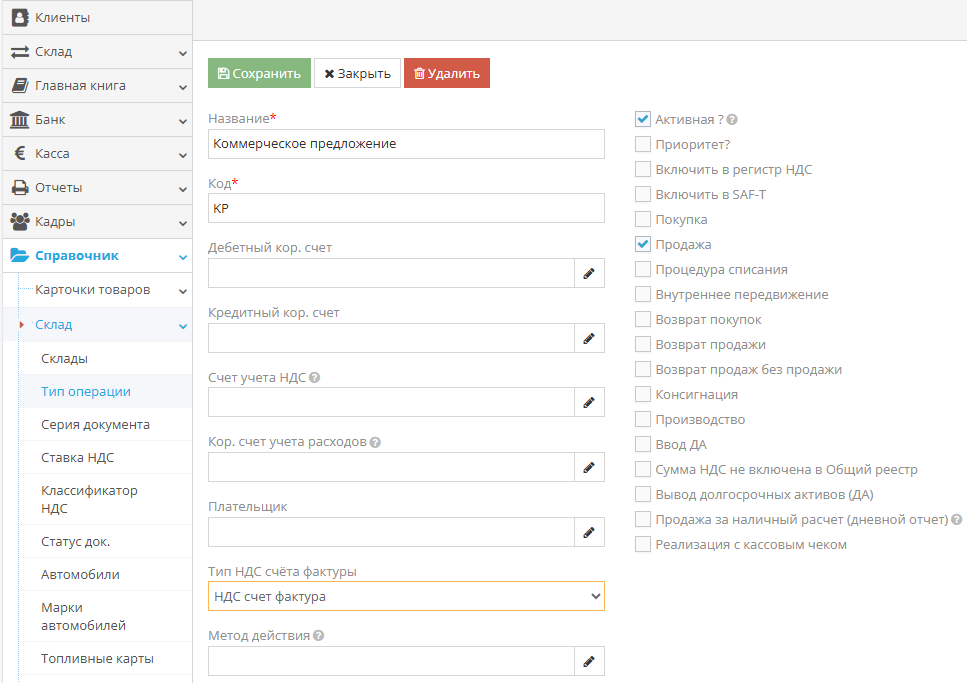Click help icon by Кор. счет учета расходов

click(375, 442)
